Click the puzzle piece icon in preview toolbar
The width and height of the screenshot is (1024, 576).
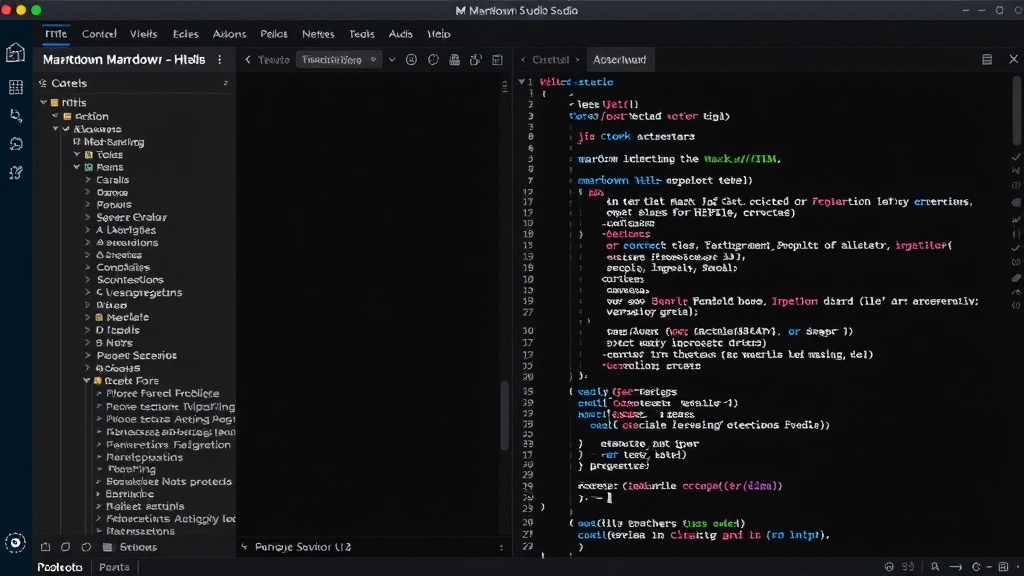pos(475,59)
